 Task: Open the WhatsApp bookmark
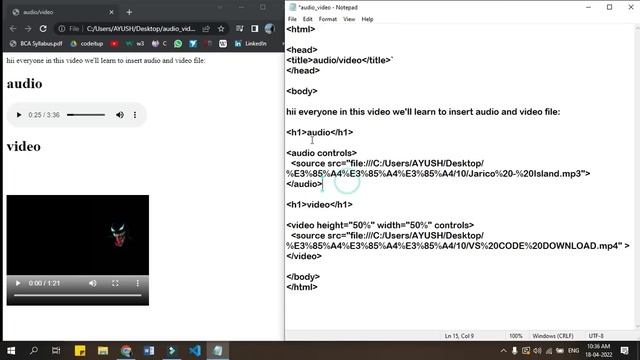coord(178,44)
